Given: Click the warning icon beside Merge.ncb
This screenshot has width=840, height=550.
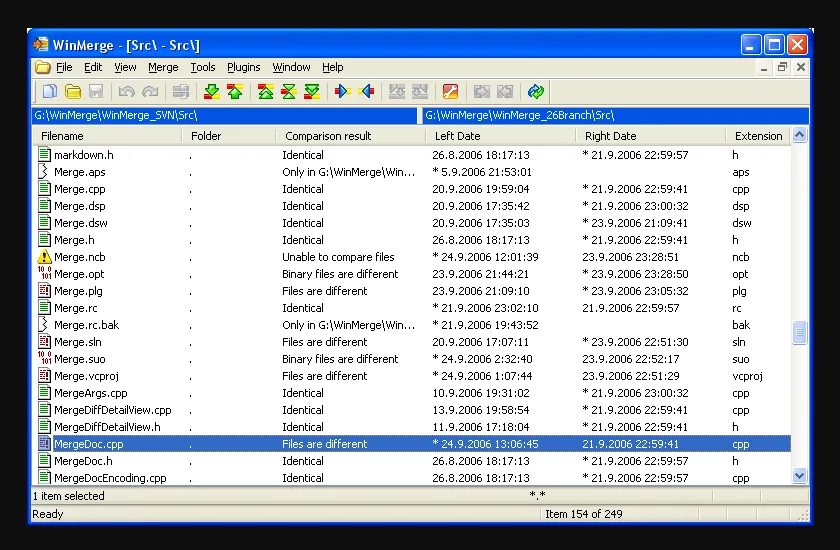Looking at the screenshot, I should point(44,257).
